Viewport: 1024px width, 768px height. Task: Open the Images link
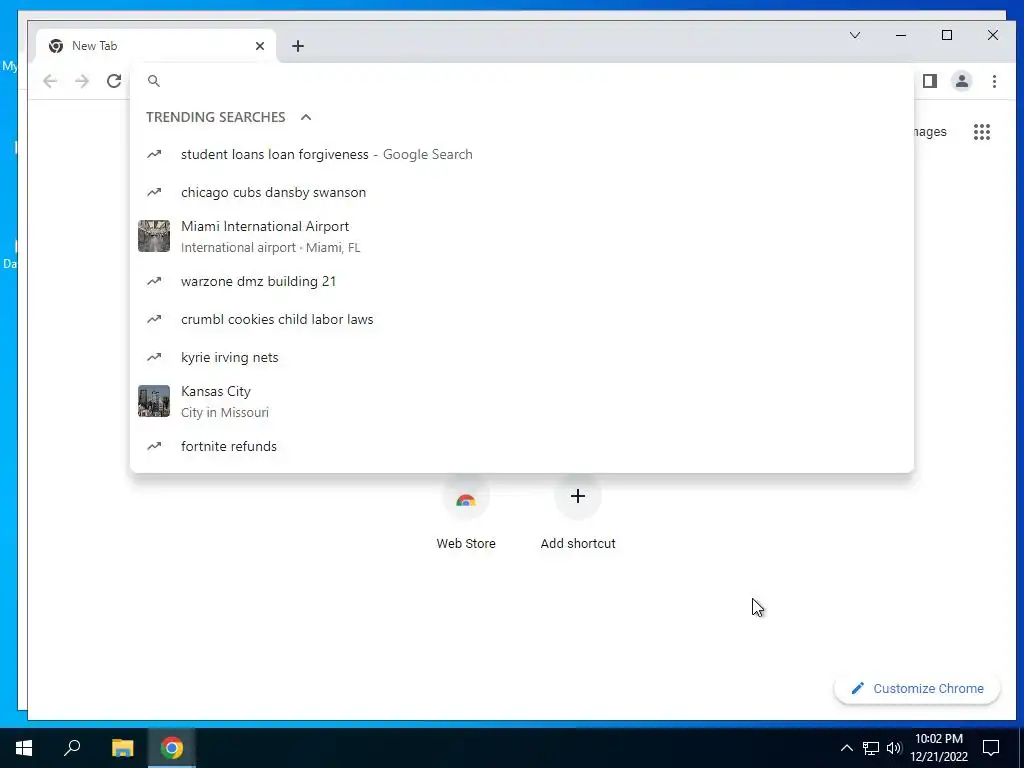pos(930,132)
